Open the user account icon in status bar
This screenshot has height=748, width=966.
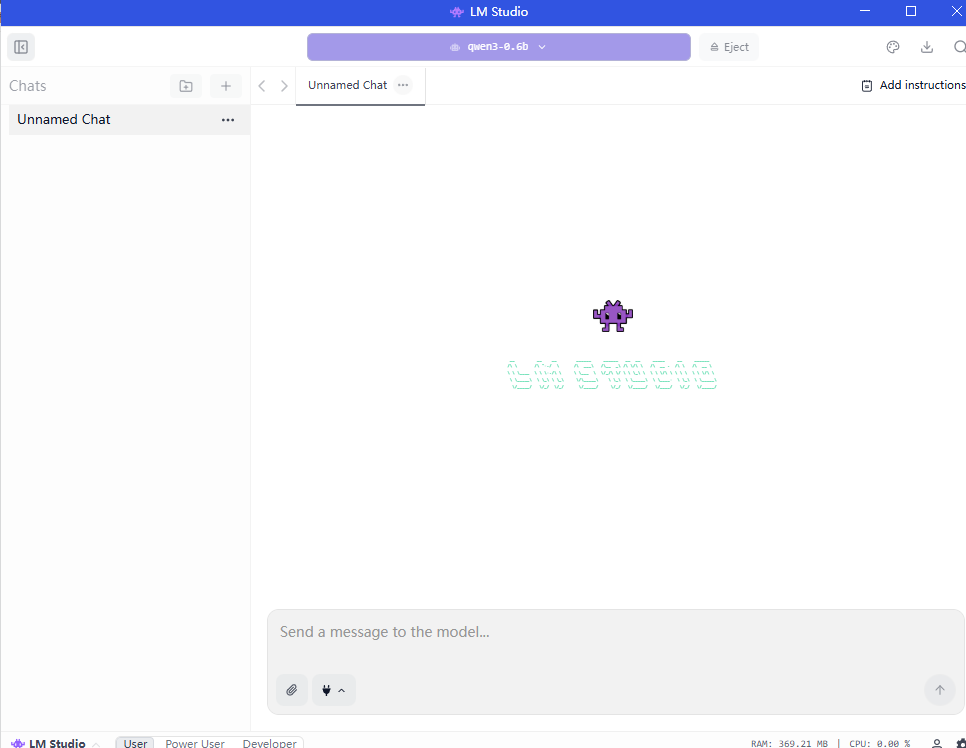pyautogui.click(x=936, y=744)
